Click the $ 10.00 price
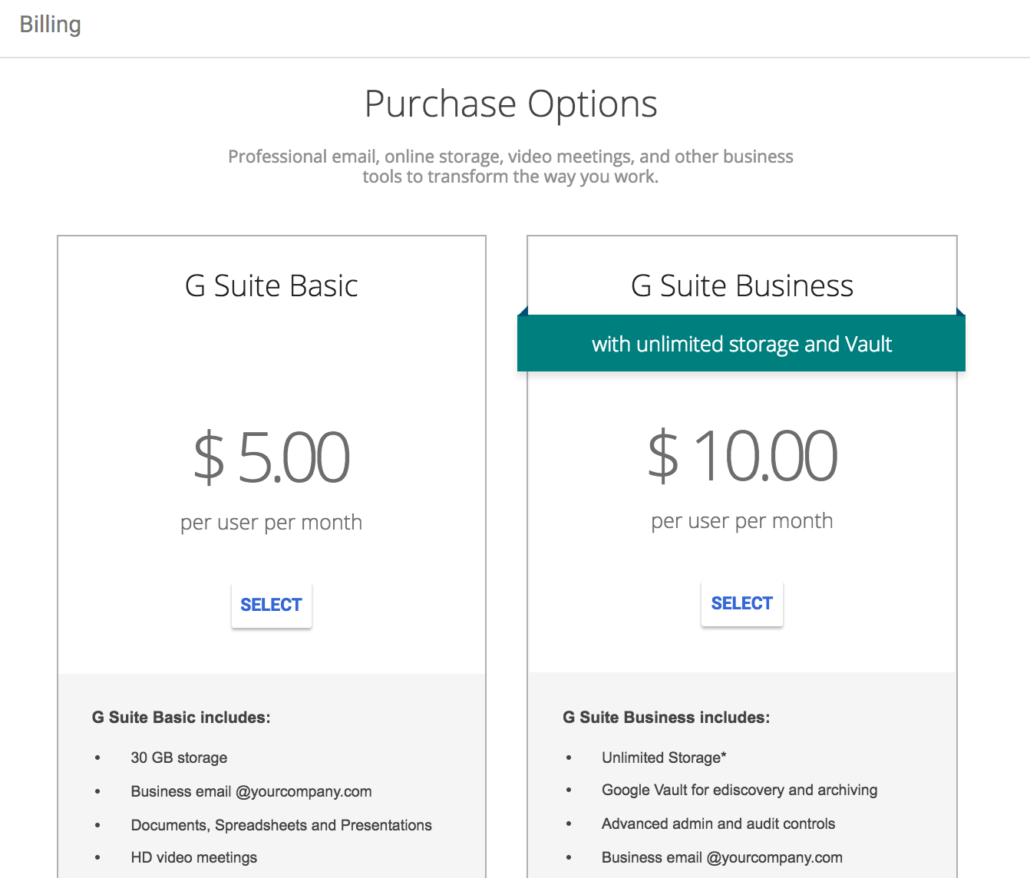1030x878 pixels. click(742, 456)
